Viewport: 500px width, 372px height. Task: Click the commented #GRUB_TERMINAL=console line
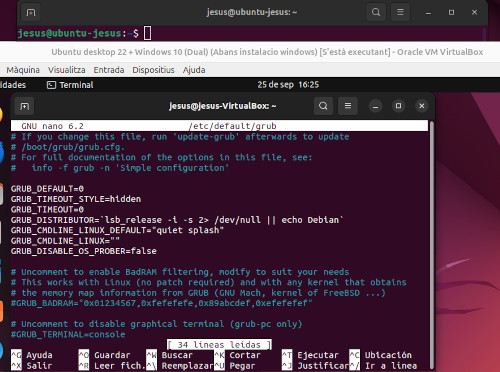point(68,334)
